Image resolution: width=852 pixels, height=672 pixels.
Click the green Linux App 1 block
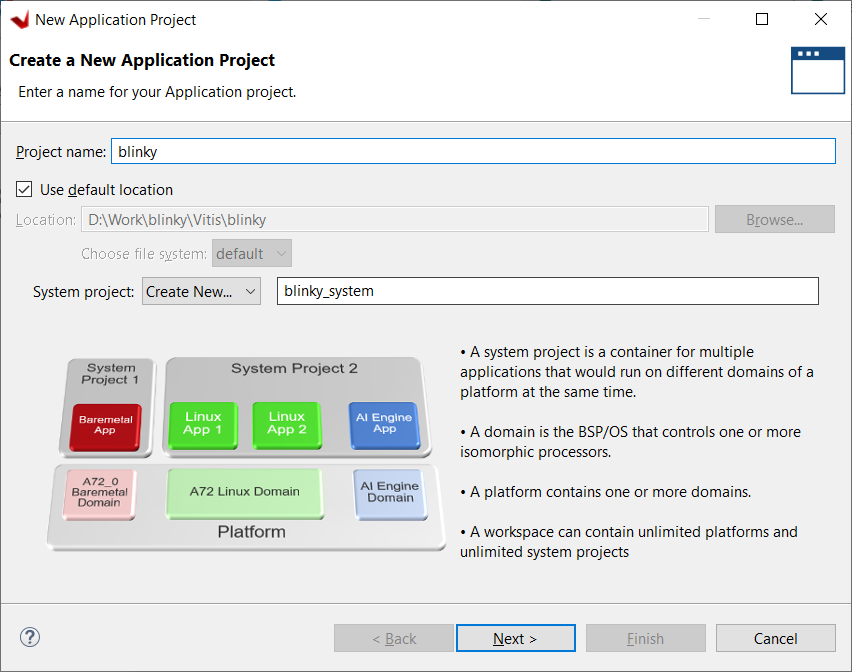click(203, 424)
